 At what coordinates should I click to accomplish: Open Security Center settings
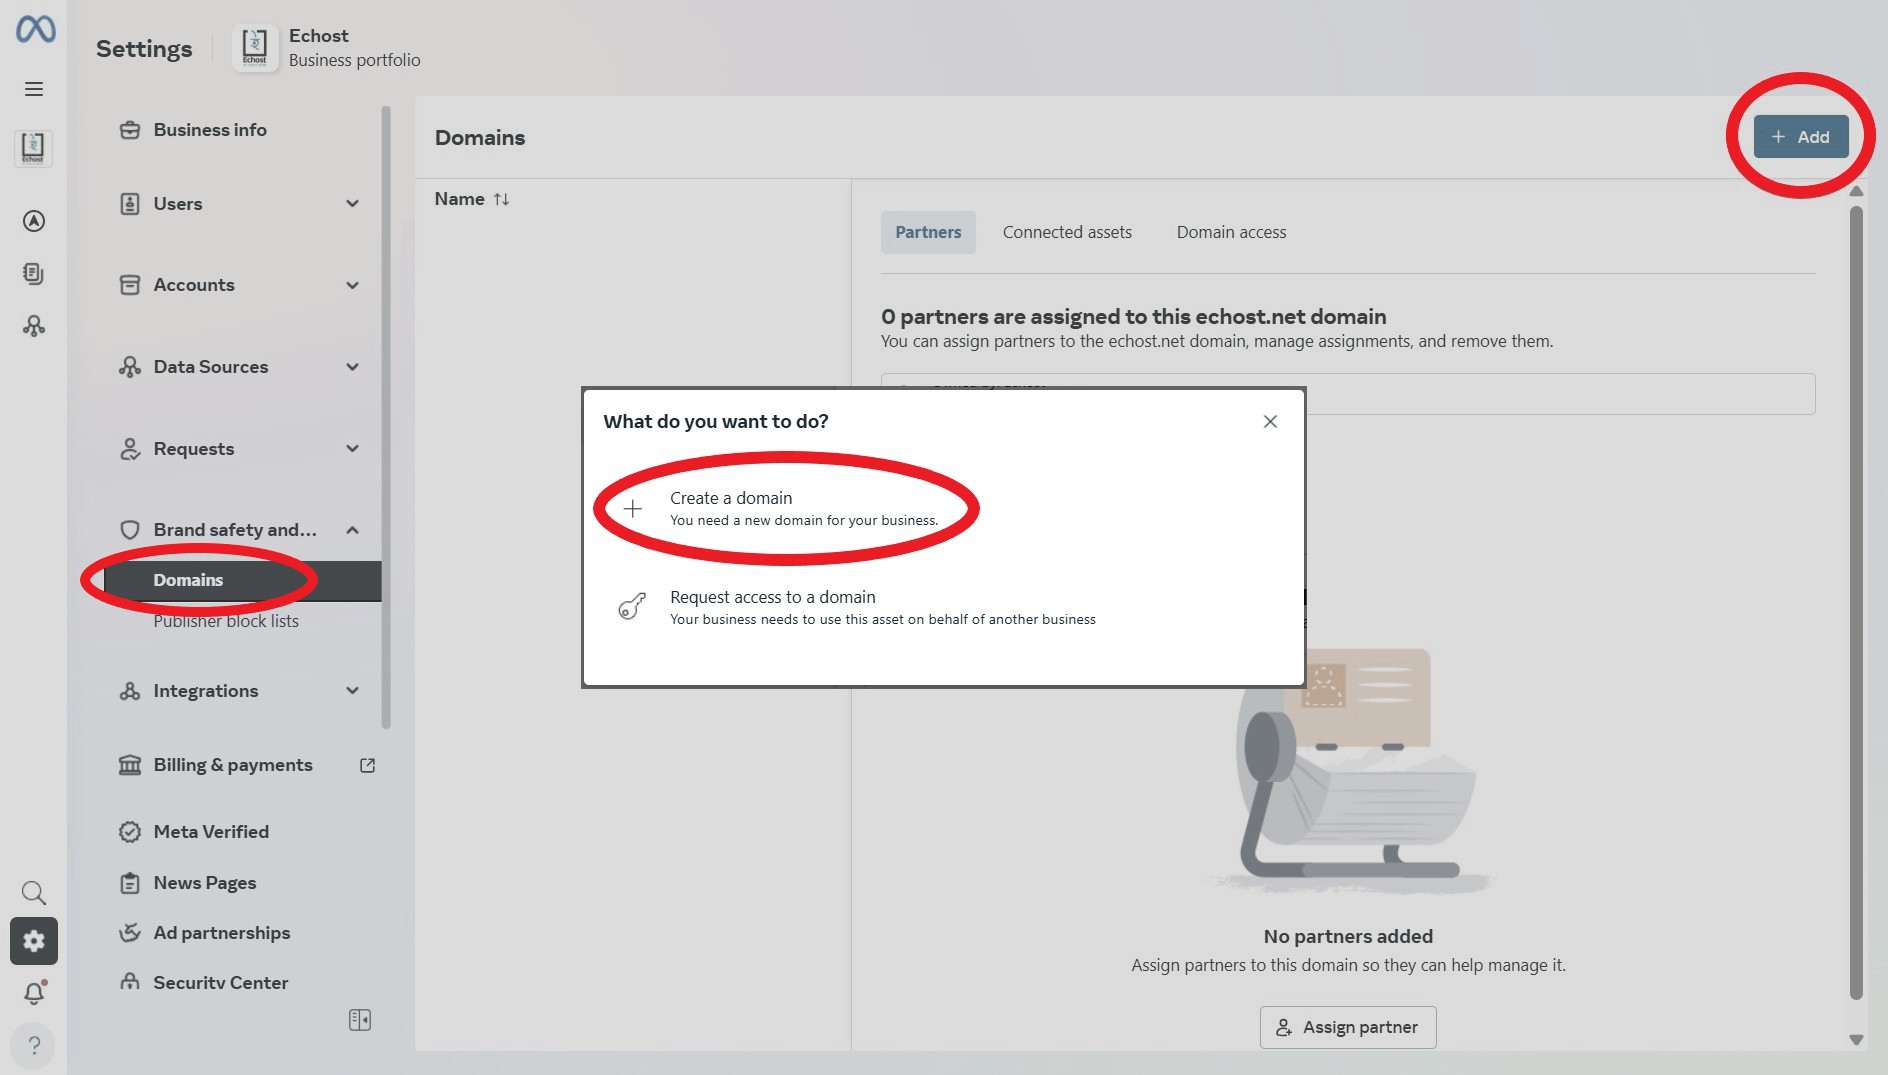click(x=221, y=983)
